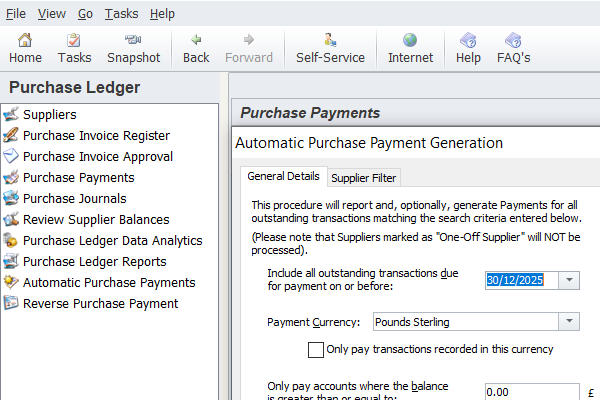Click the Purchase Invoice Register icon

click(11, 135)
